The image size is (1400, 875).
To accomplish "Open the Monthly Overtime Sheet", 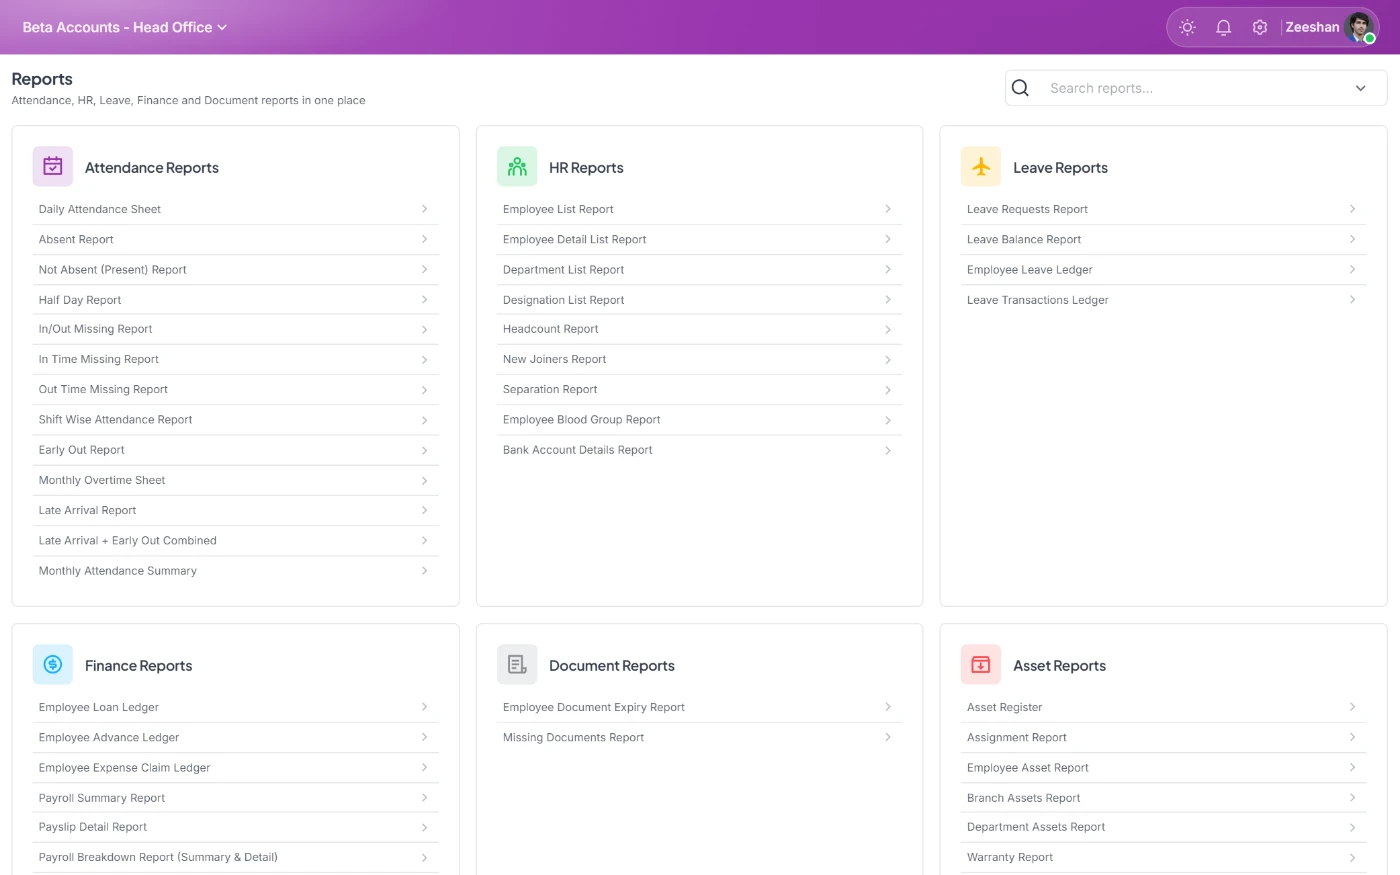I will (235, 480).
